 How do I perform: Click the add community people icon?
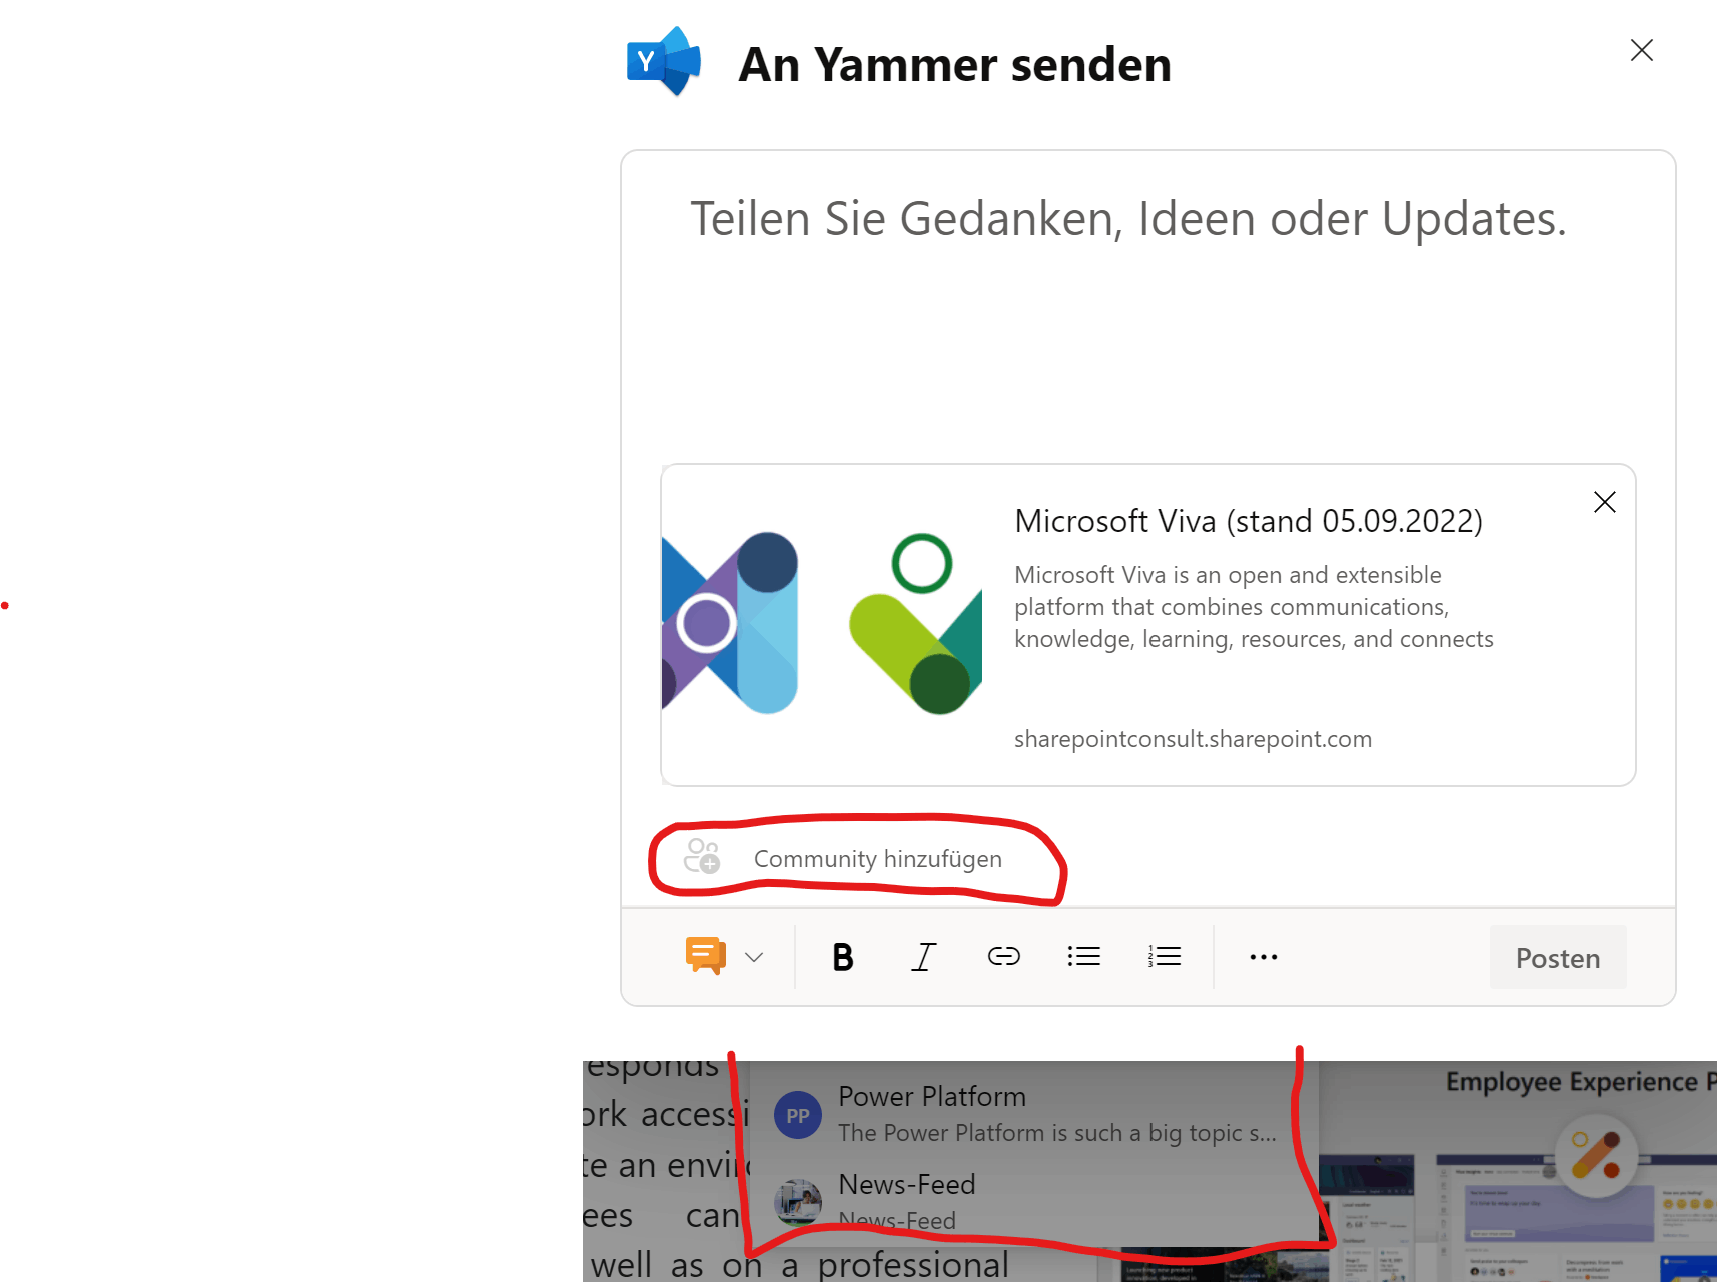pyautogui.click(x=702, y=856)
